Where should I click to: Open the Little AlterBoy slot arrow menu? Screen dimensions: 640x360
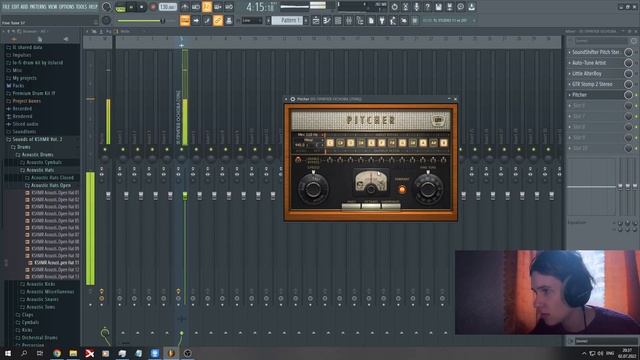tap(570, 73)
